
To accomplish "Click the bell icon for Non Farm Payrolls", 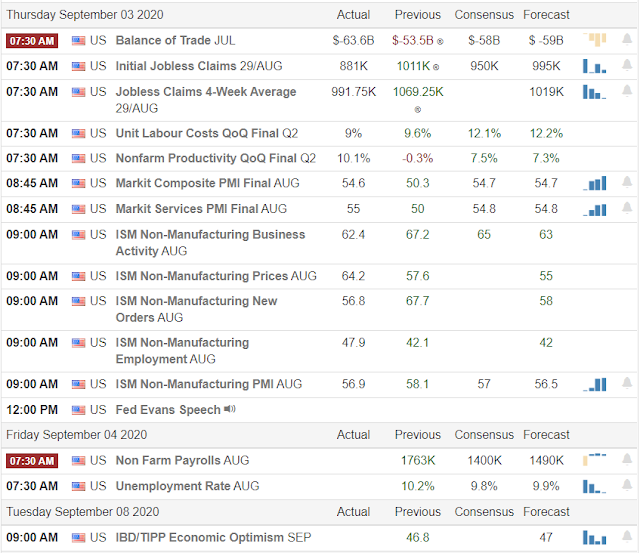I will pyautogui.click(x=627, y=460).
